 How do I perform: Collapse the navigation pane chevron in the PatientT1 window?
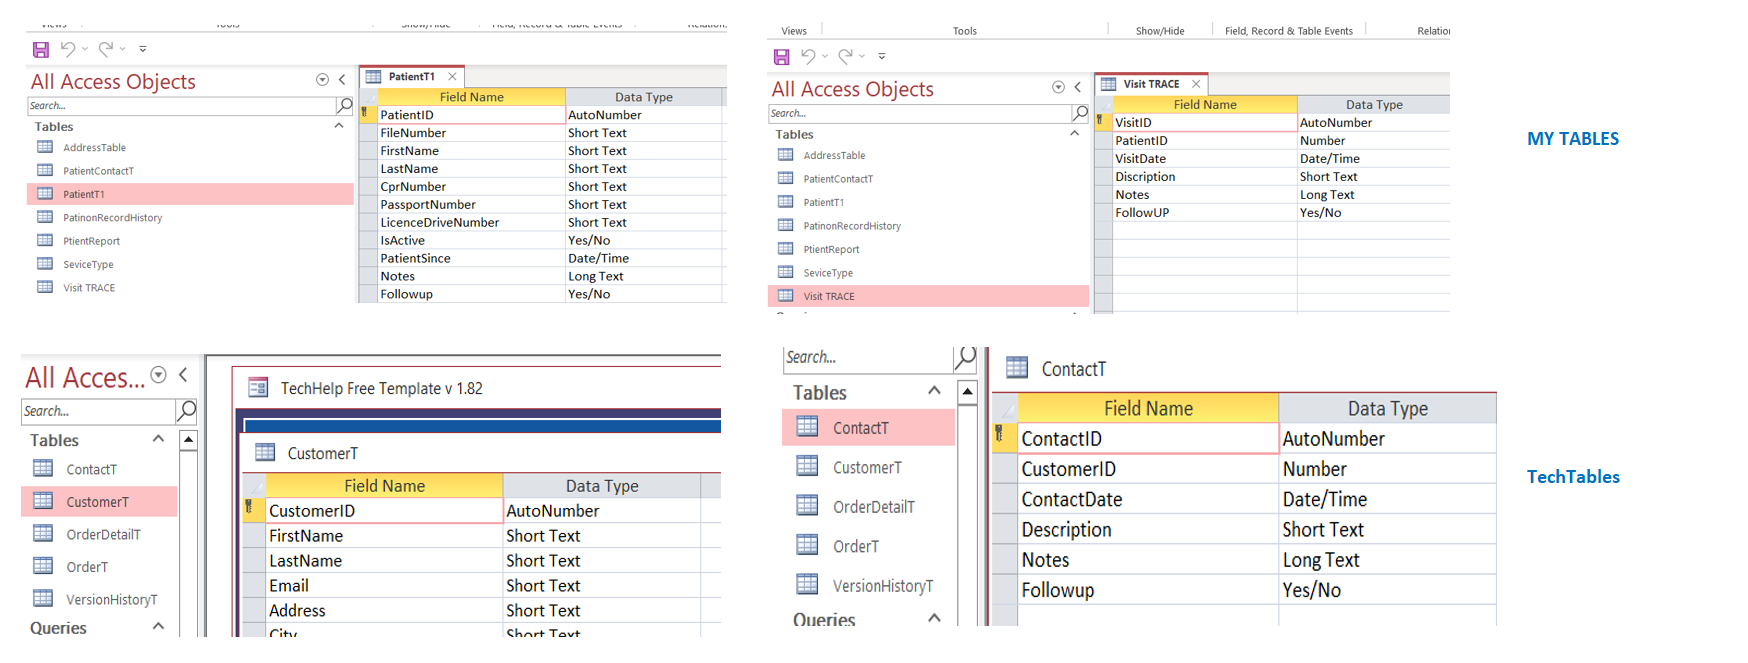342,79
